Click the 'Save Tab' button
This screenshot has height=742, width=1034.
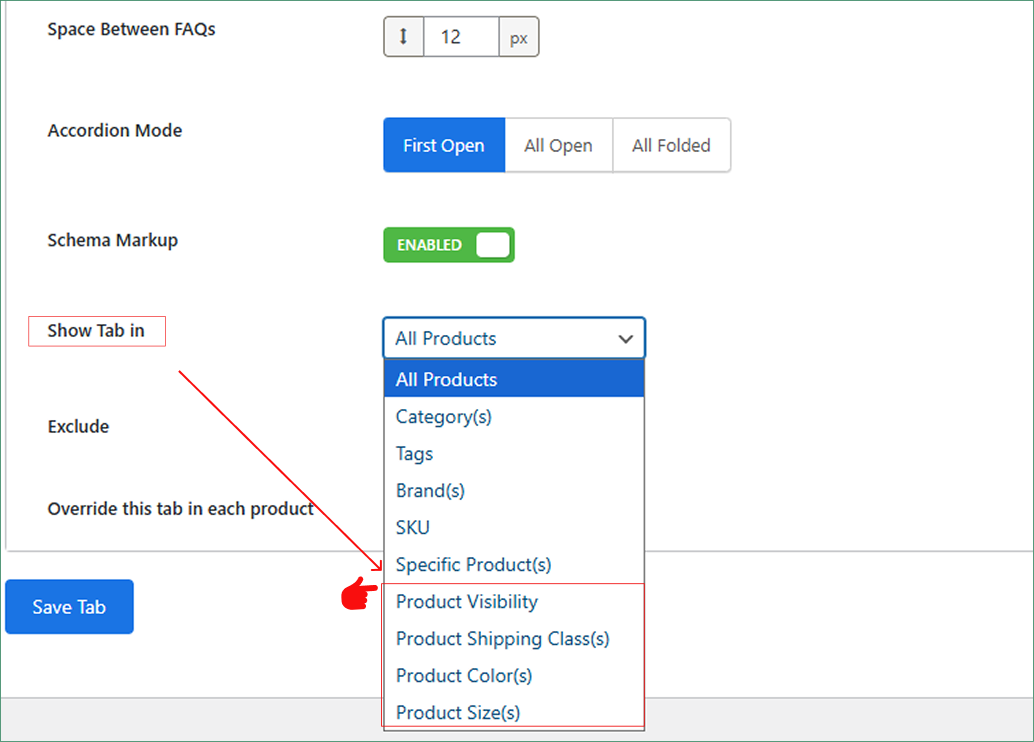[69, 606]
